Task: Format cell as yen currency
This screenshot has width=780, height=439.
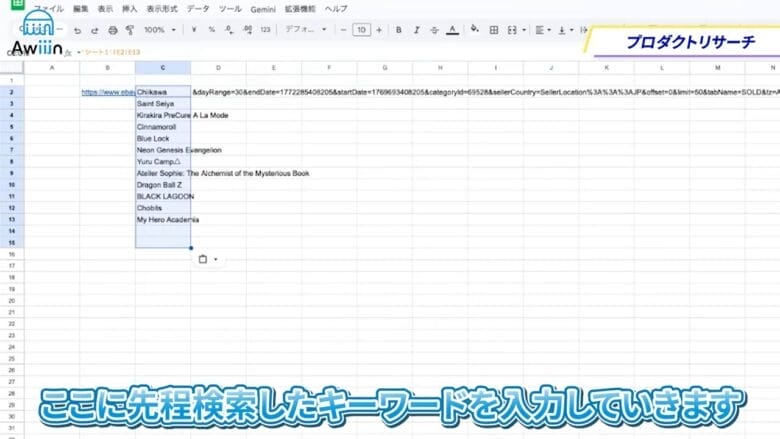Action: pyautogui.click(x=194, y=30)
